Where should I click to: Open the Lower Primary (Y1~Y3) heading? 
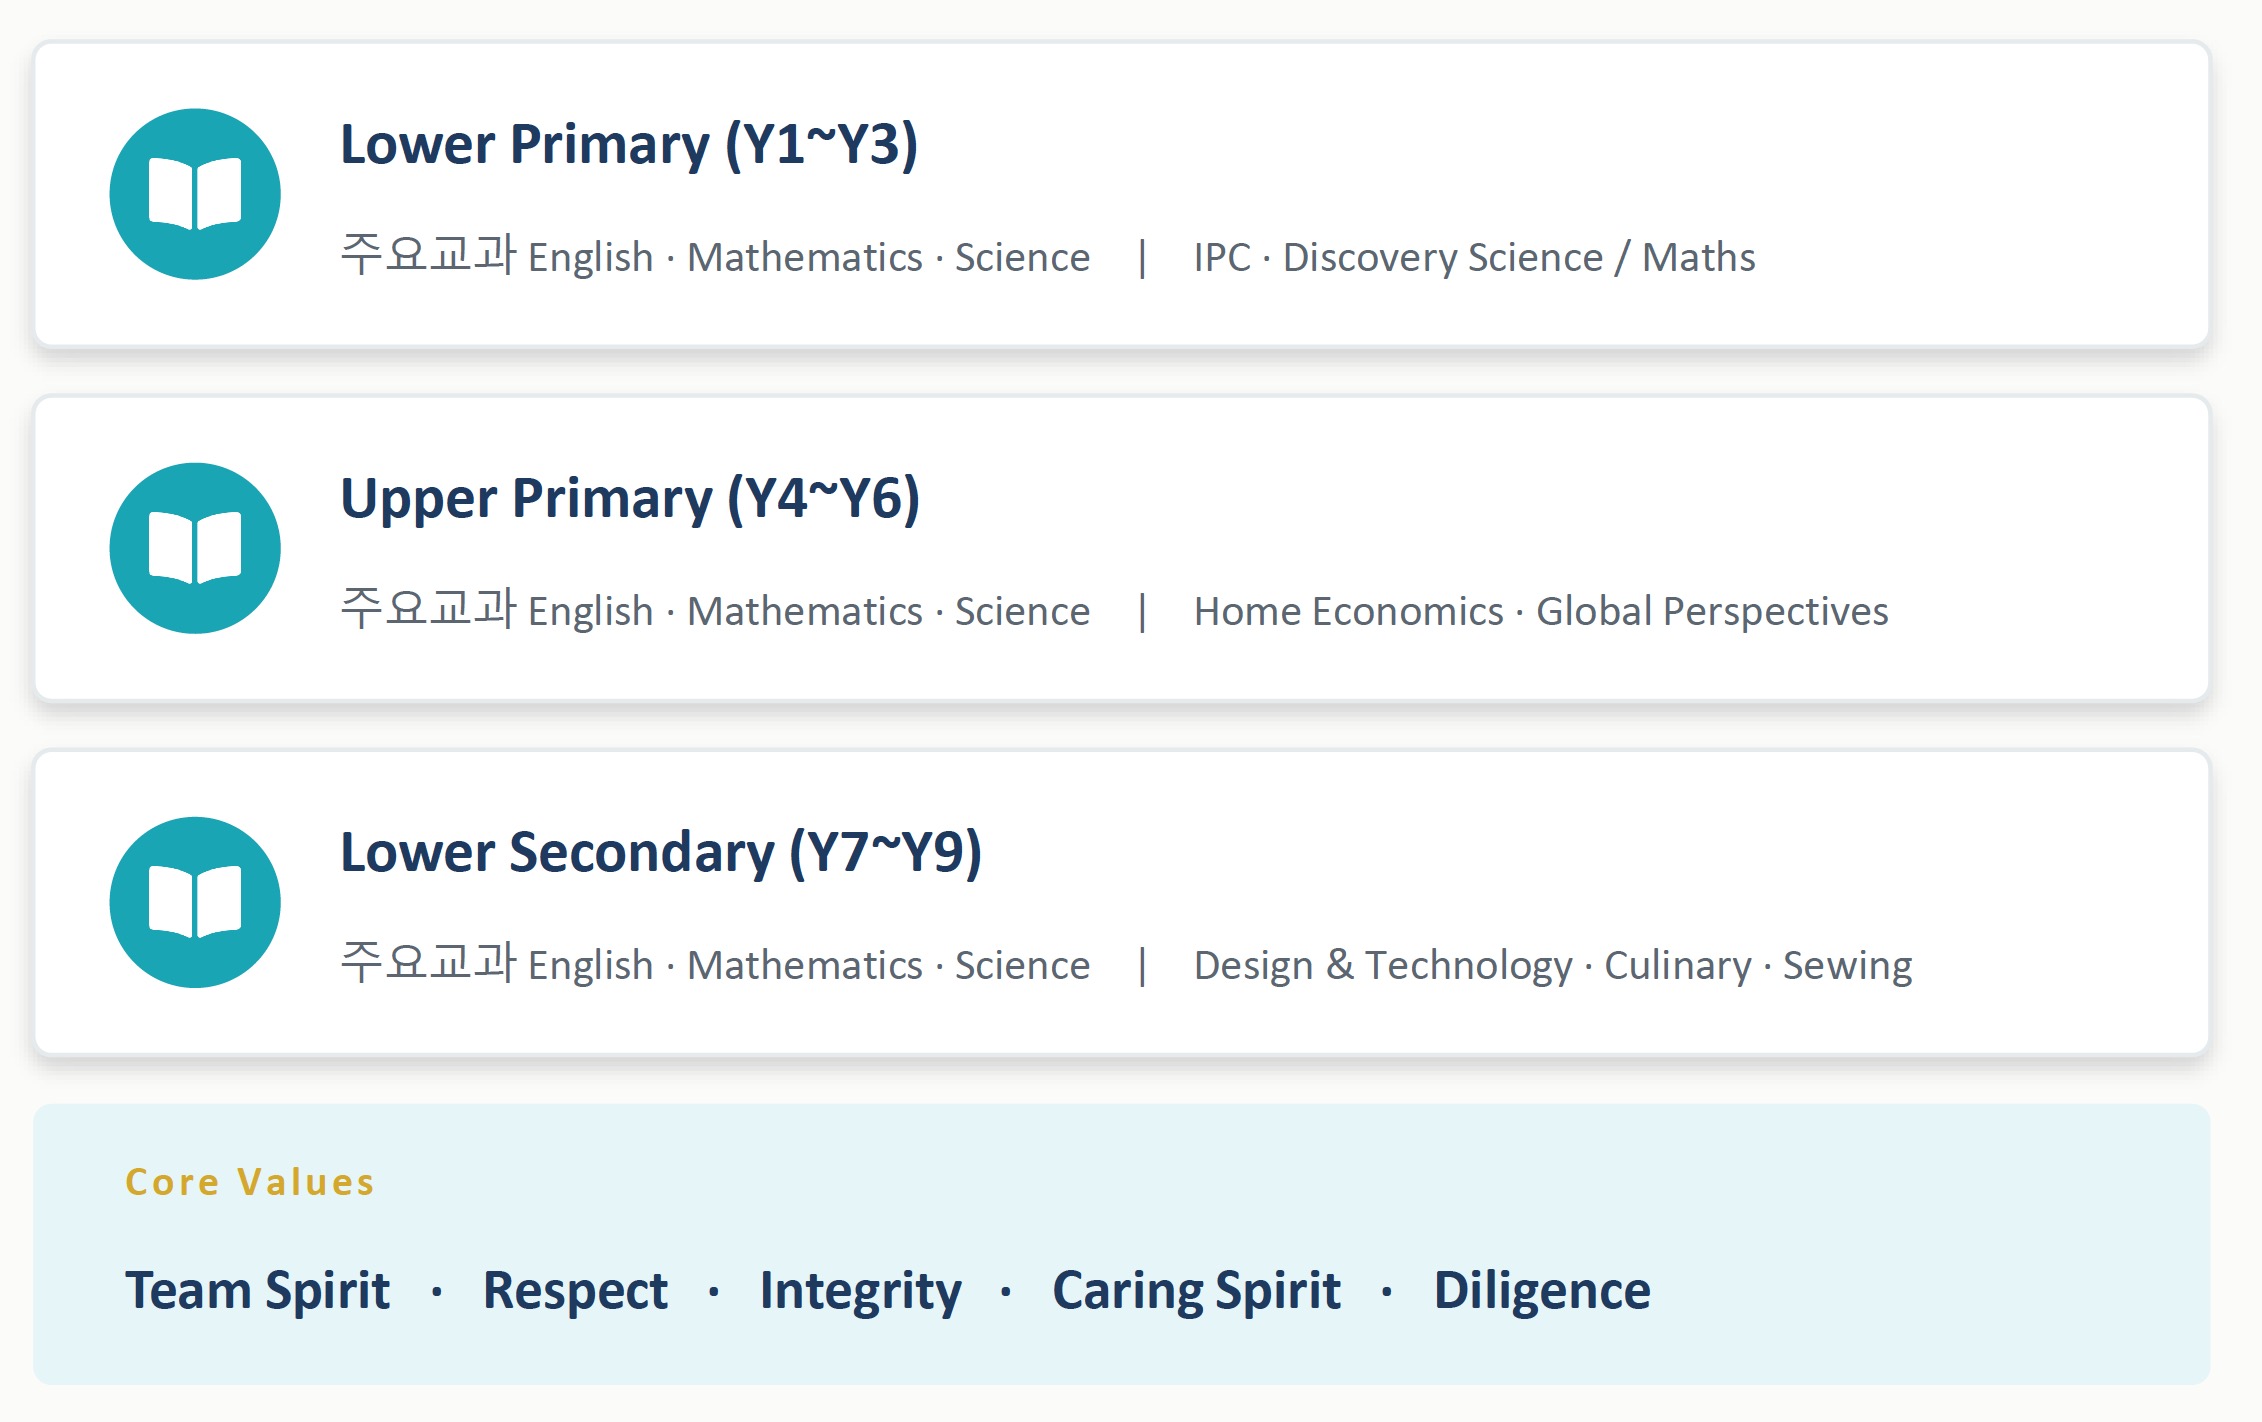[x=629, y=145]
